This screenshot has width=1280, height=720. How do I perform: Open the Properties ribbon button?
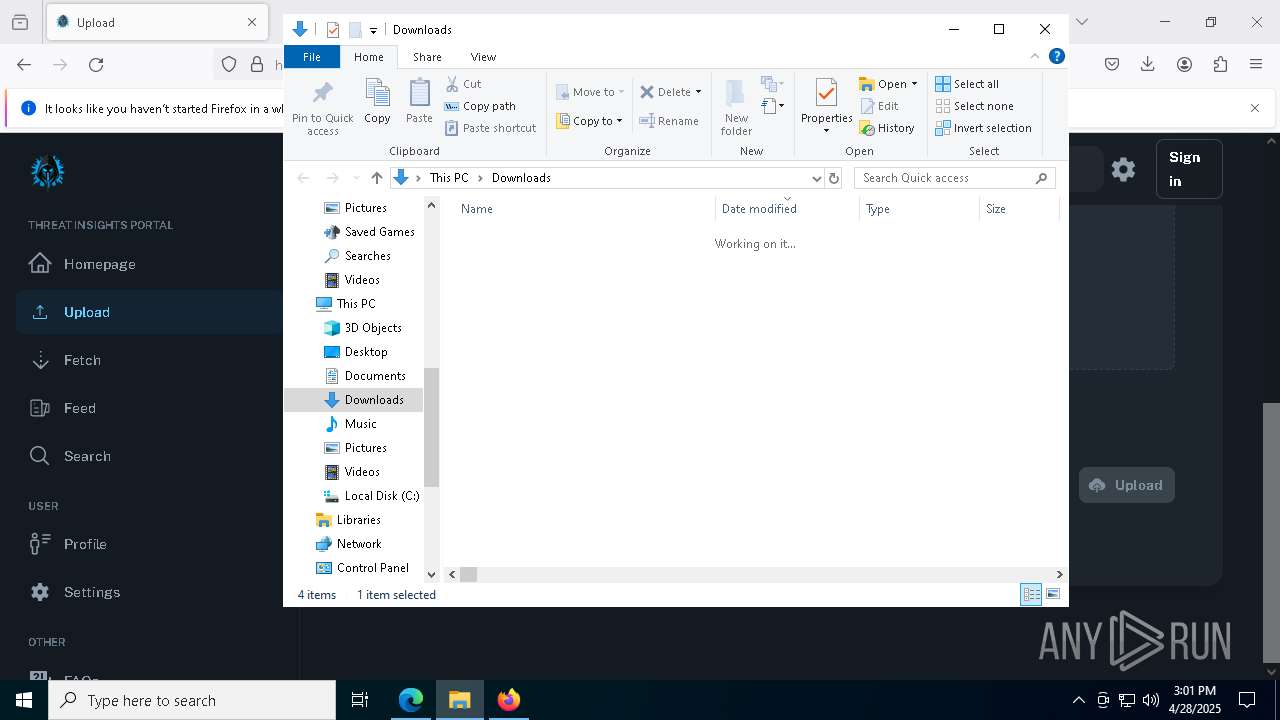click(826, 107)
